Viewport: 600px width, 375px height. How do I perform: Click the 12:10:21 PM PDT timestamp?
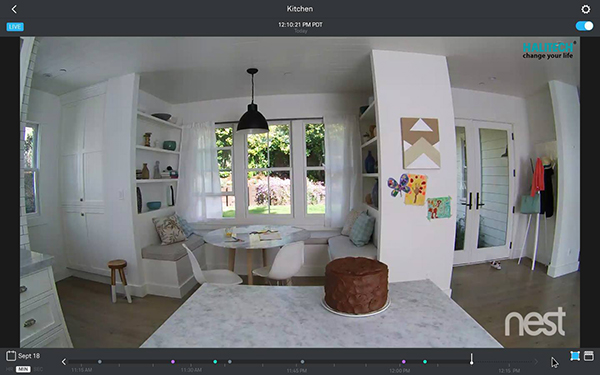300,24
